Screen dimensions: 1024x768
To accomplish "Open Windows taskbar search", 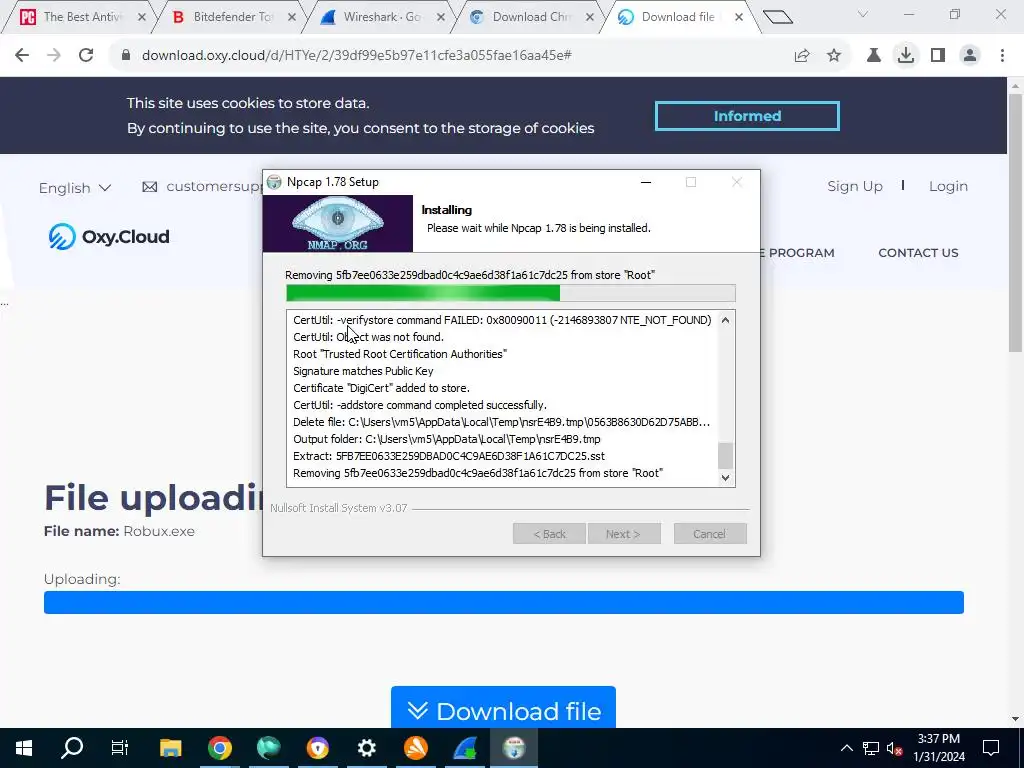I will point(72,748).
